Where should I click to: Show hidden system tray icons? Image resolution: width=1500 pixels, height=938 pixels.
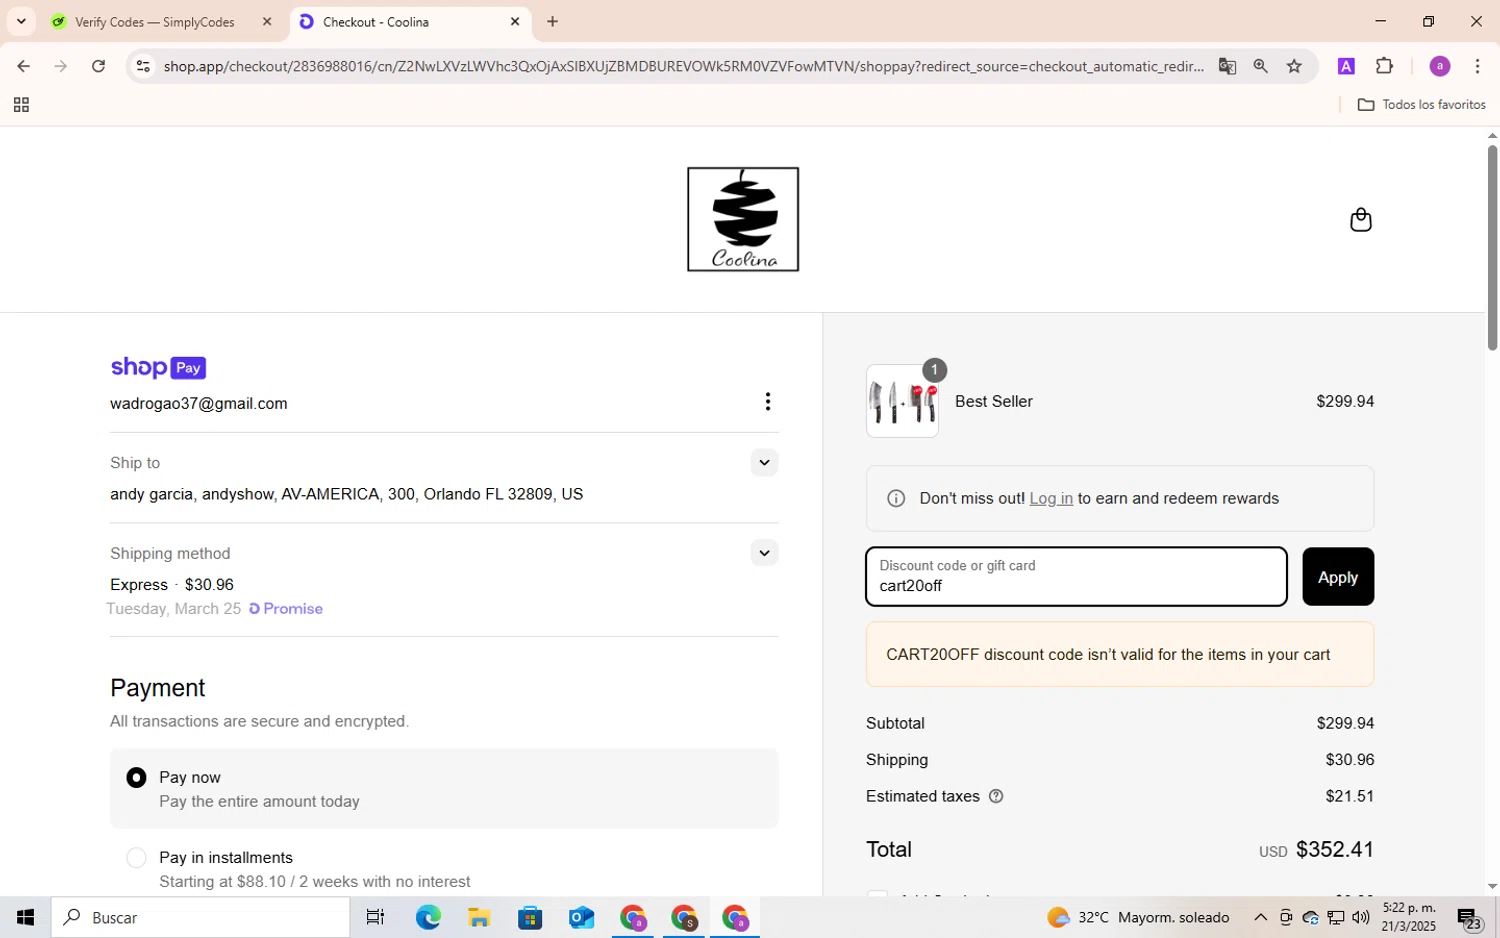[x=1260, y=917]
